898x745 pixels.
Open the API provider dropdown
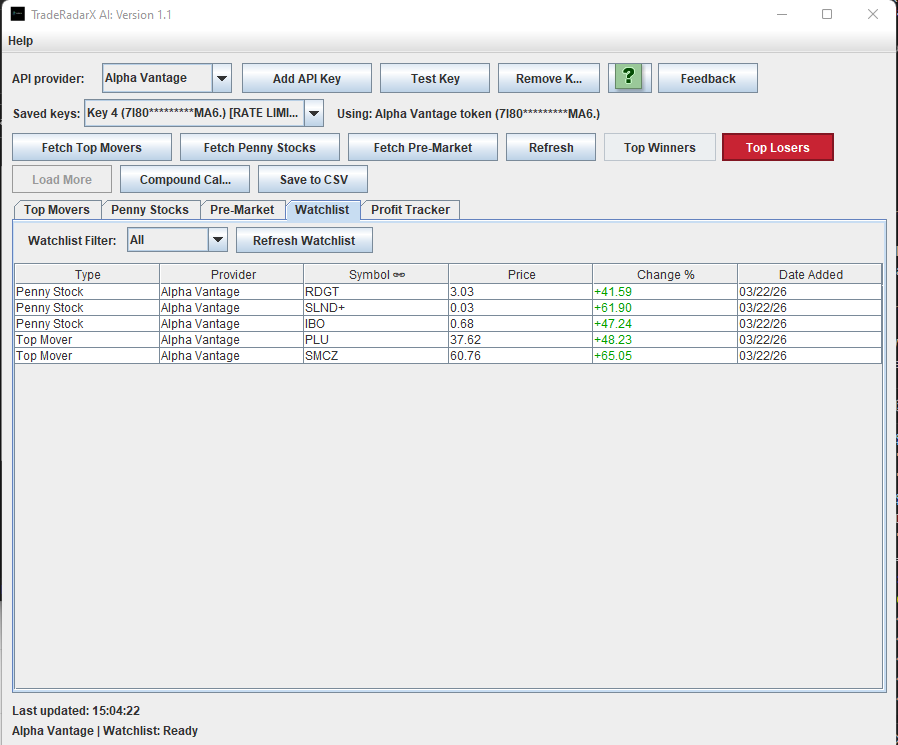pyautogui.click(x=220, y=77)
